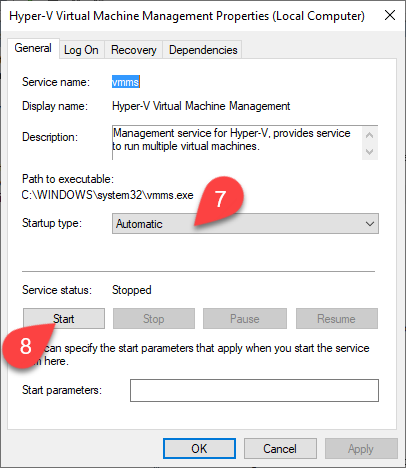Image resolution: width=406 pixels, height=468 pixels.
Task: Click the vmms.exe executable path text
Action: [x=107, y=195]
